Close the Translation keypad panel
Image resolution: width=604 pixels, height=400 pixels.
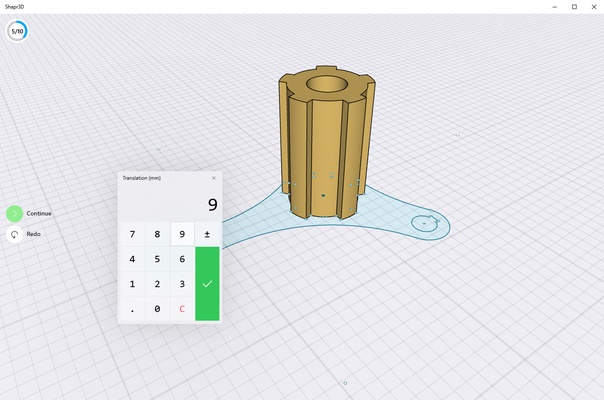pyautogui.click(x=214, y=178)
